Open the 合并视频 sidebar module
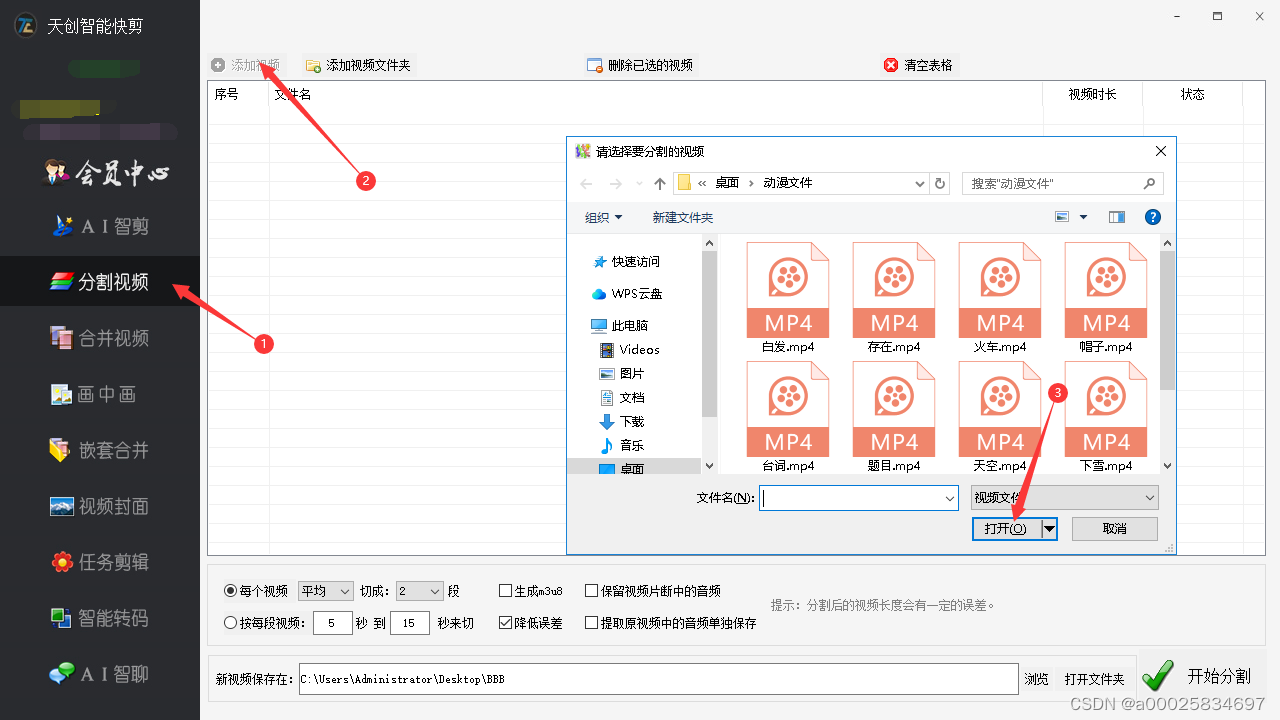This screenshot has width=1280, height=720. tap(100, 338)
